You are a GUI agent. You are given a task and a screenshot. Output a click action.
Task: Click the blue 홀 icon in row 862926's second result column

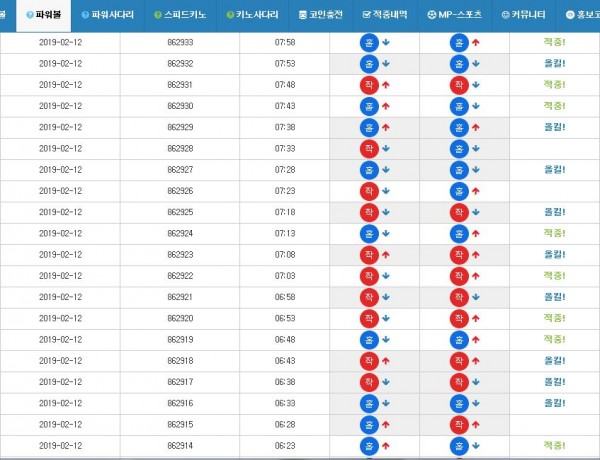pyautogui.click(x=458, y=191)
